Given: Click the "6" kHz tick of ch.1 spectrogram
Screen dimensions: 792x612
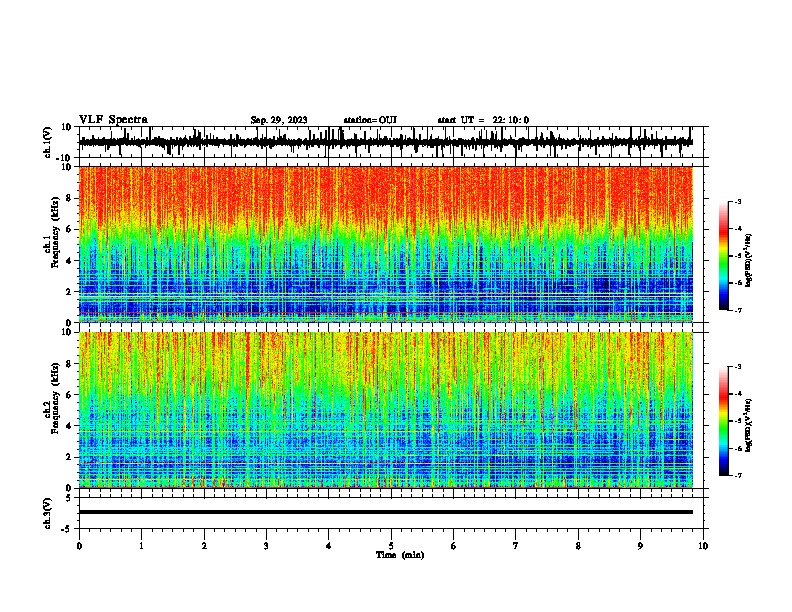Looking at the screenshot, I should pos(69,229).
